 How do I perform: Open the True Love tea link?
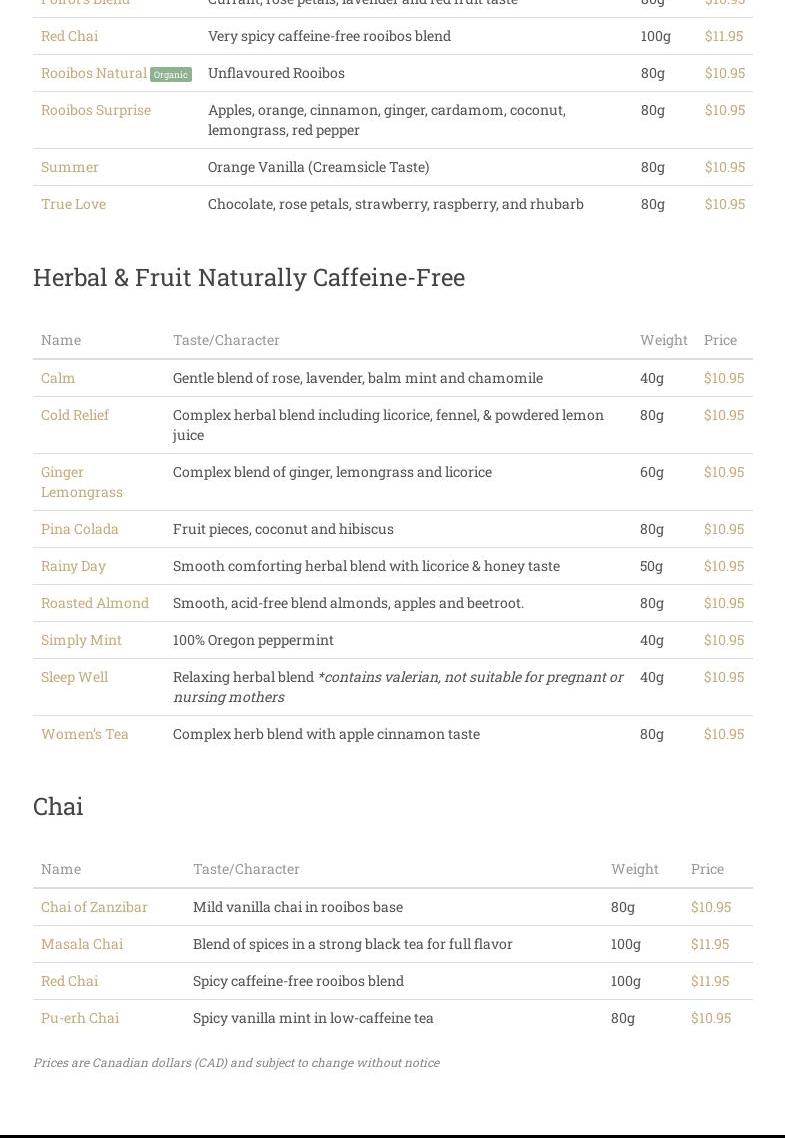(x=73, y=204)
